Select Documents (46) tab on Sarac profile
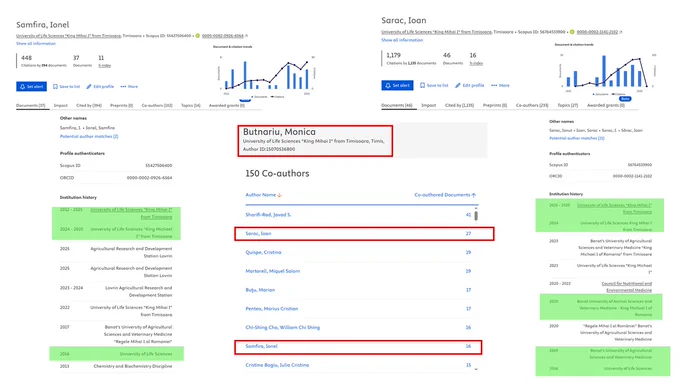 (x=397, y=105)
